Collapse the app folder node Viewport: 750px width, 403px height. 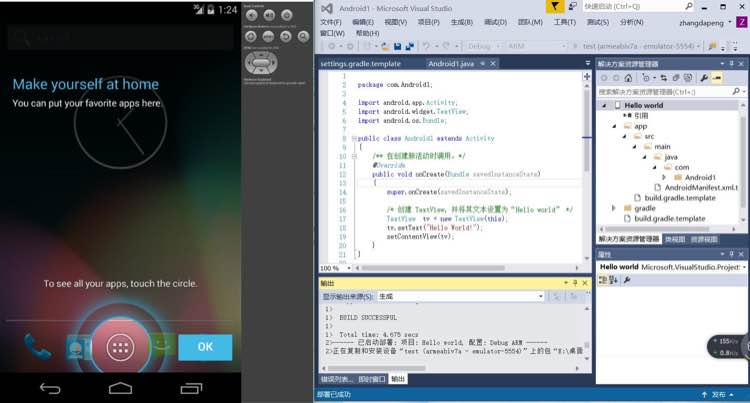615,126
